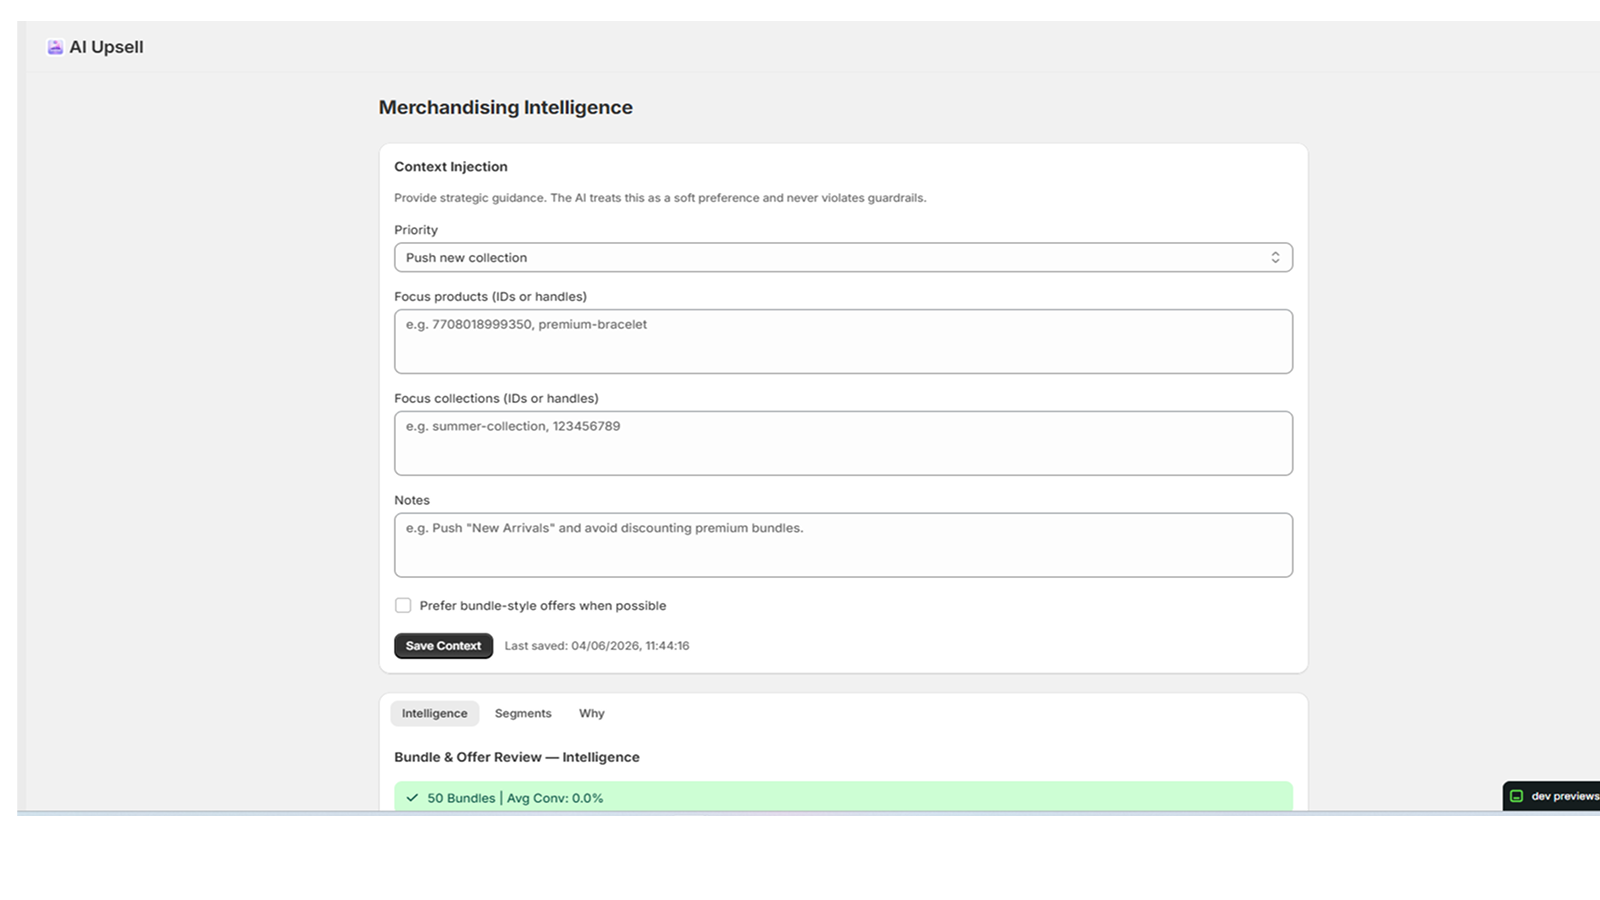The height and width of the screenshot is (900, 1600).
Task: Open the Priority dropdown
Action: tap(843, 257)
